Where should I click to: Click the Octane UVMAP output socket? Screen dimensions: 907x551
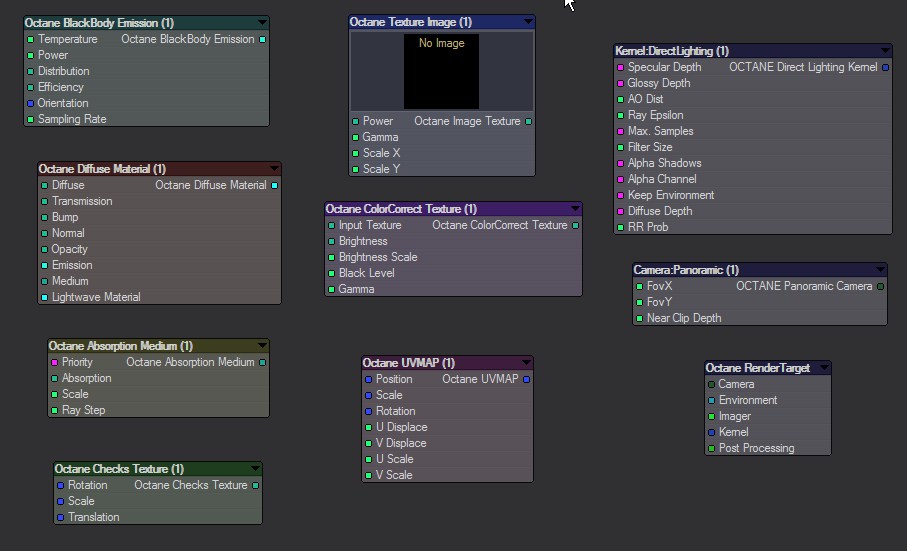526,380
